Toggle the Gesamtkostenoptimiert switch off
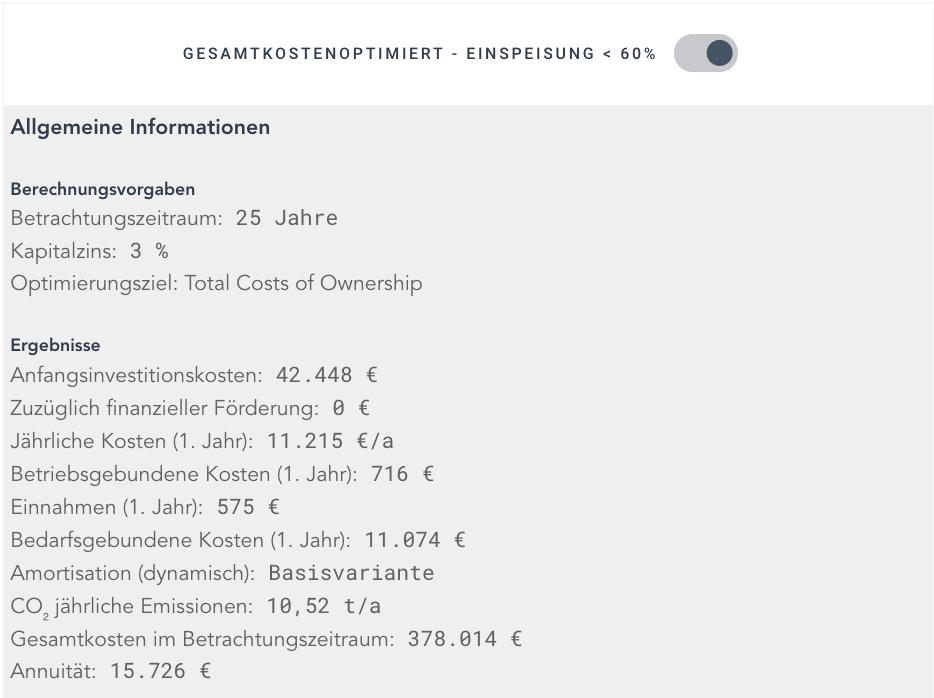The image size is (934, 698). [x=706, y=53]
